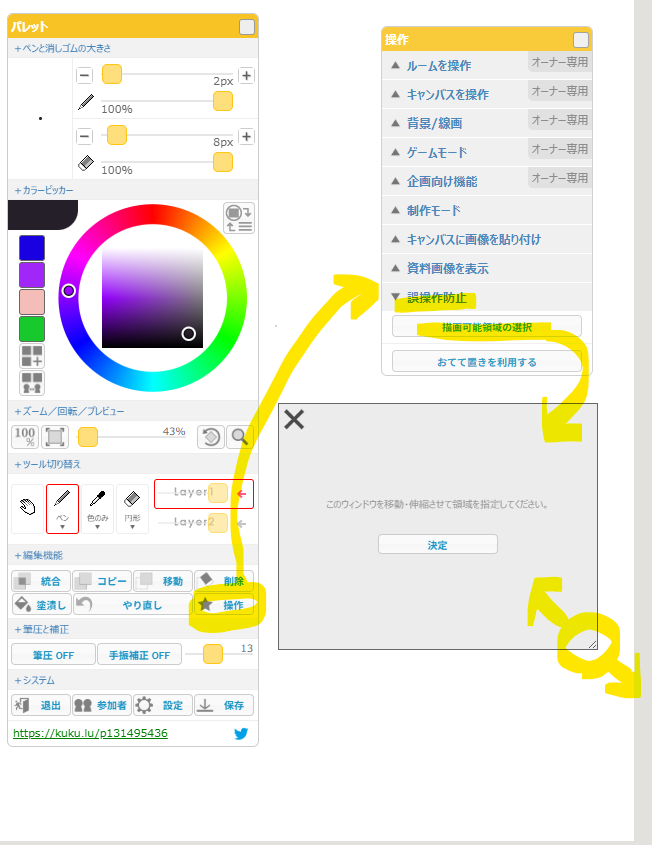The image size is (652, 845).
Task: Expand the 制作モード section
Action: 487,211
